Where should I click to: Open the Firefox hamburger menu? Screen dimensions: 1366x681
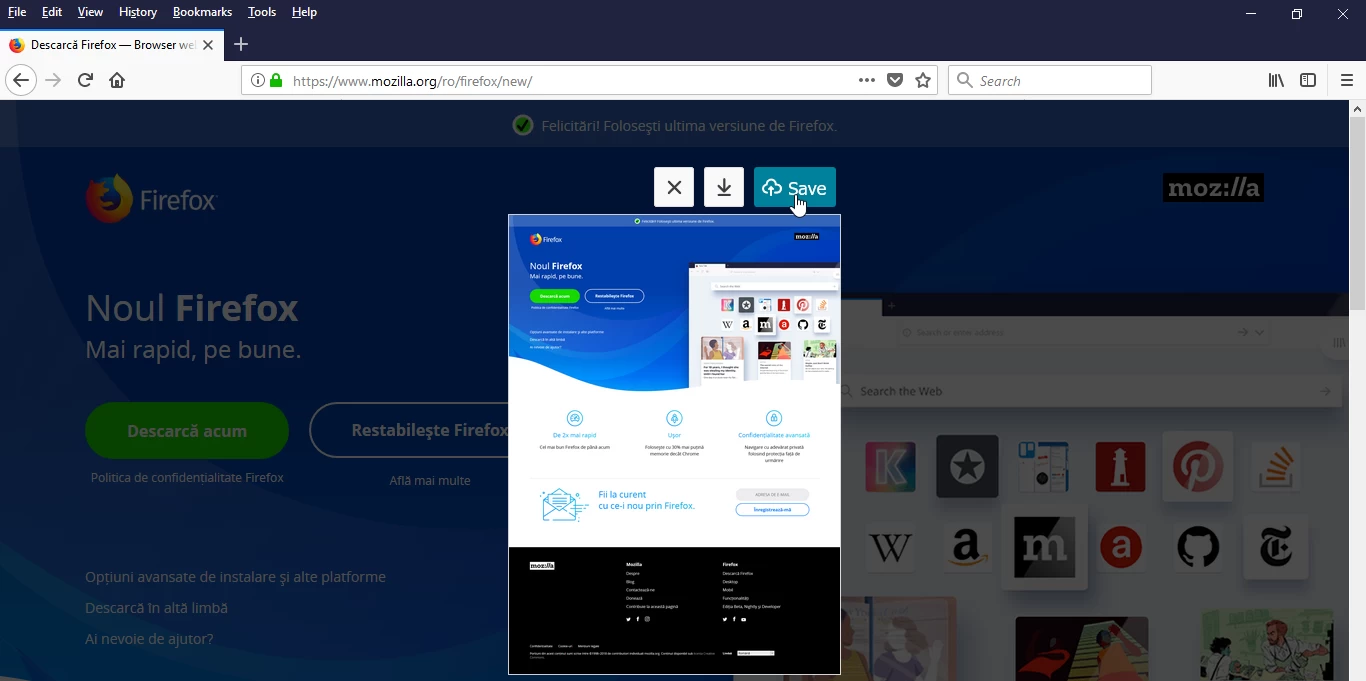click(1346, 80)
